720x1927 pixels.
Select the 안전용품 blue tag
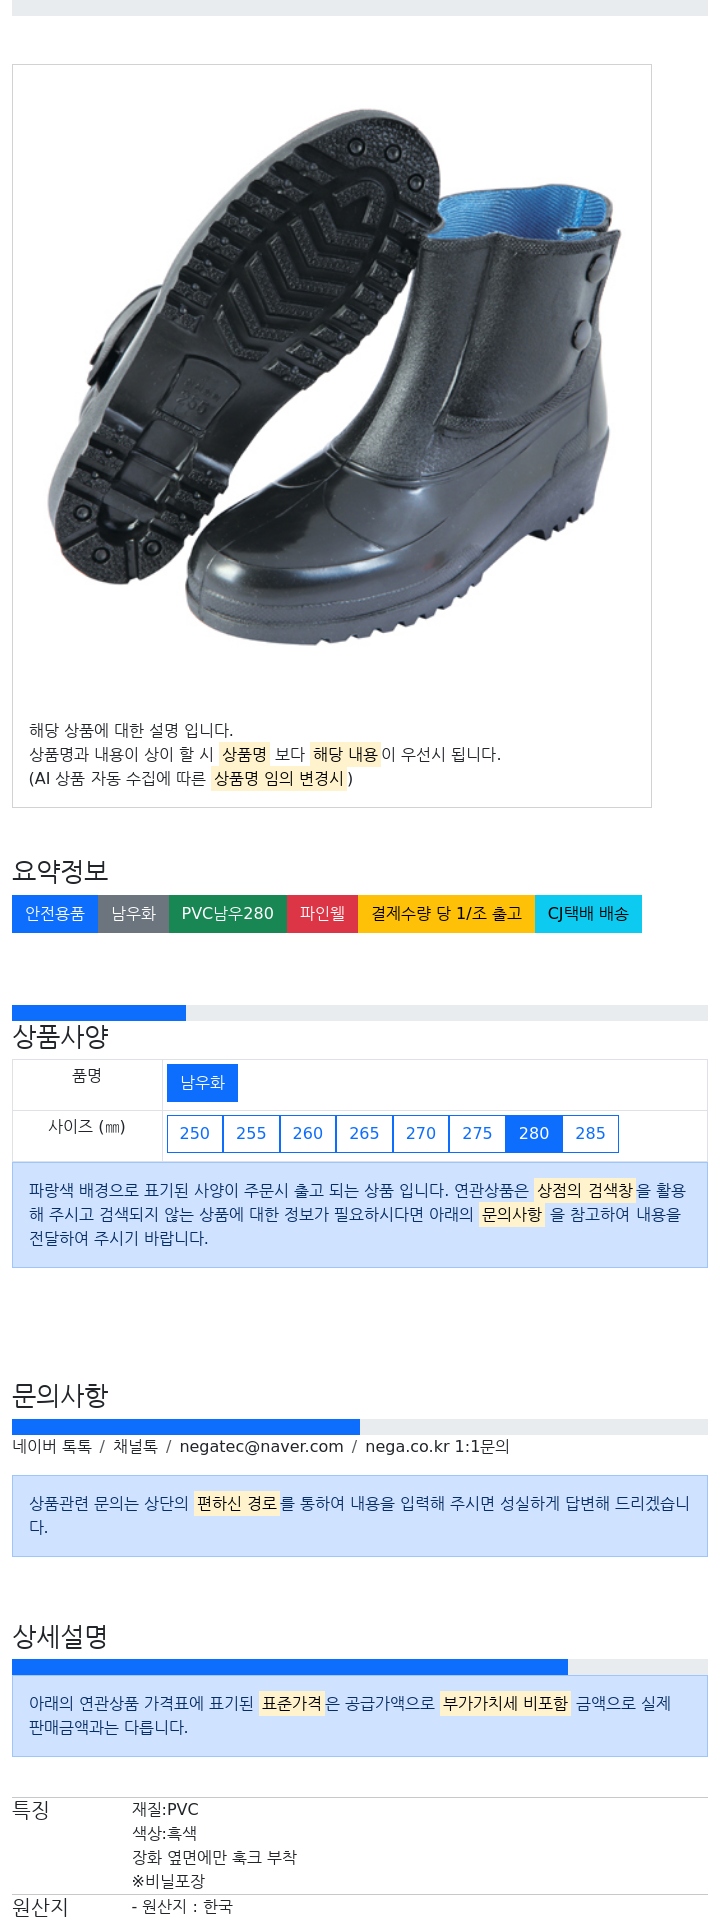(55, 914)
